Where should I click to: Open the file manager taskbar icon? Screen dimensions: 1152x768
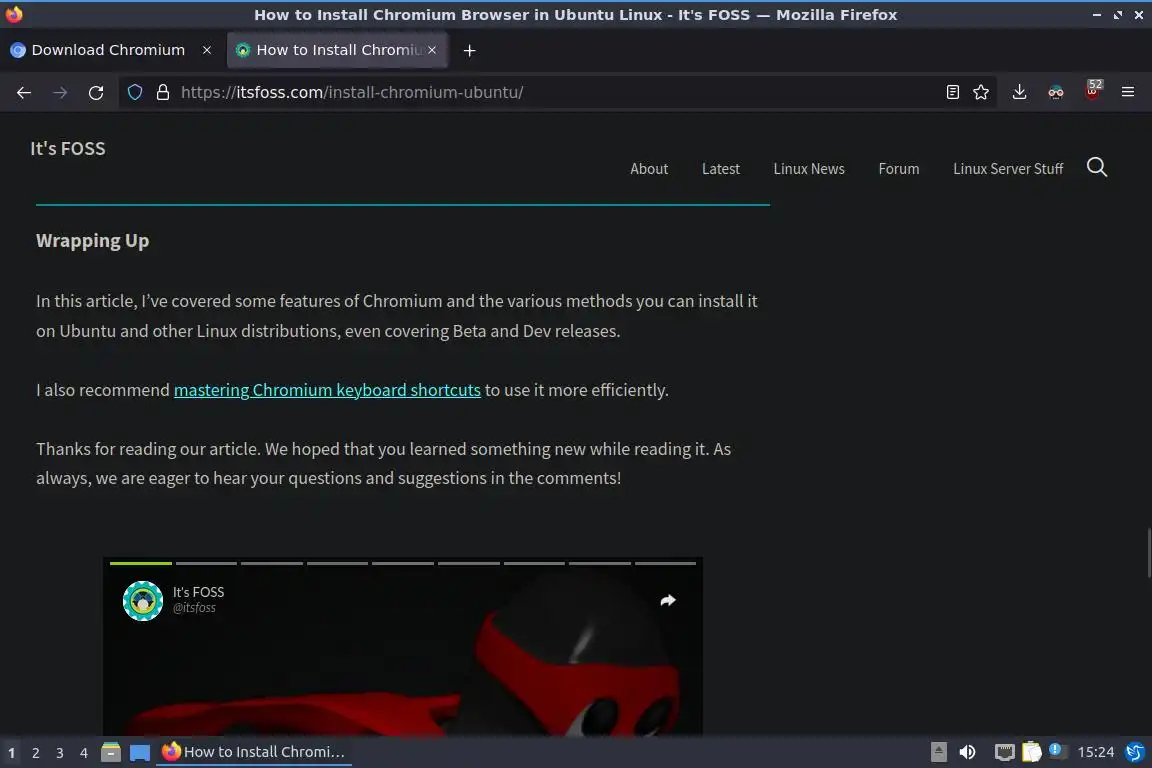point(111,753)
